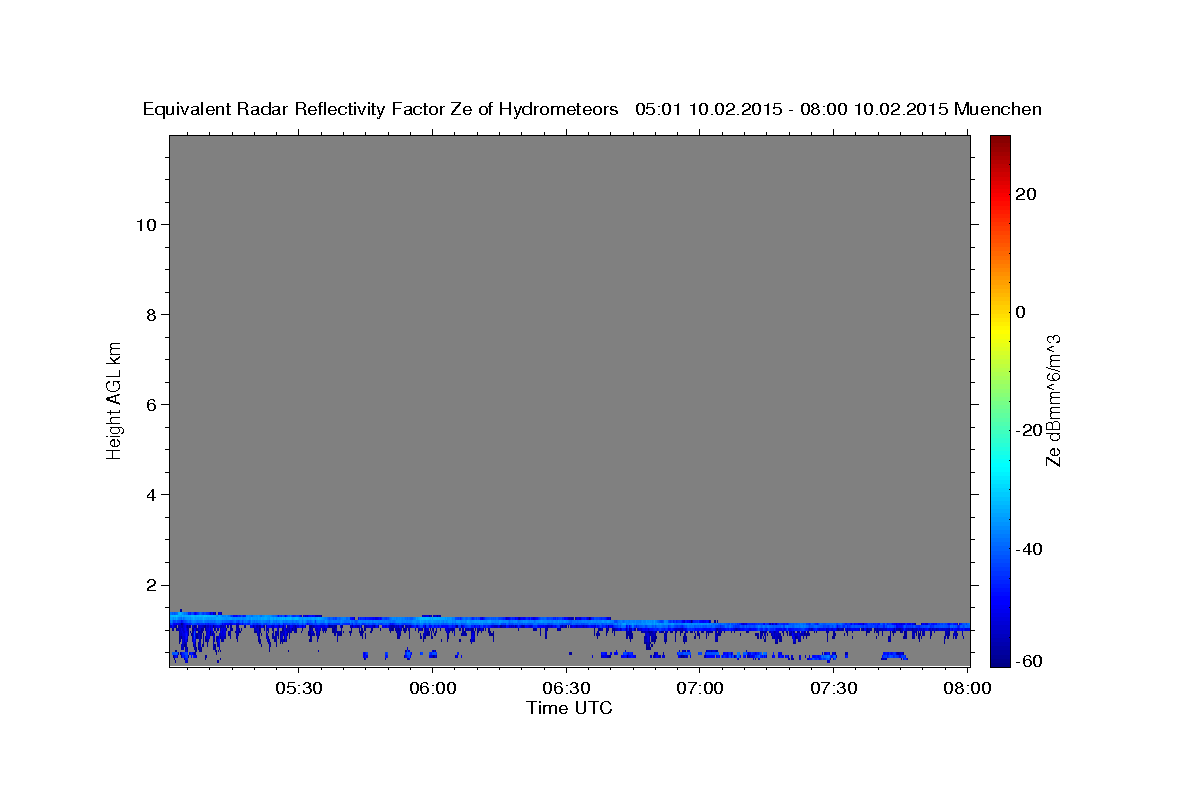This screenshot has height=800, width=1200.
Task: Click the height tick label 6
Action: click(x=150, y=404)
